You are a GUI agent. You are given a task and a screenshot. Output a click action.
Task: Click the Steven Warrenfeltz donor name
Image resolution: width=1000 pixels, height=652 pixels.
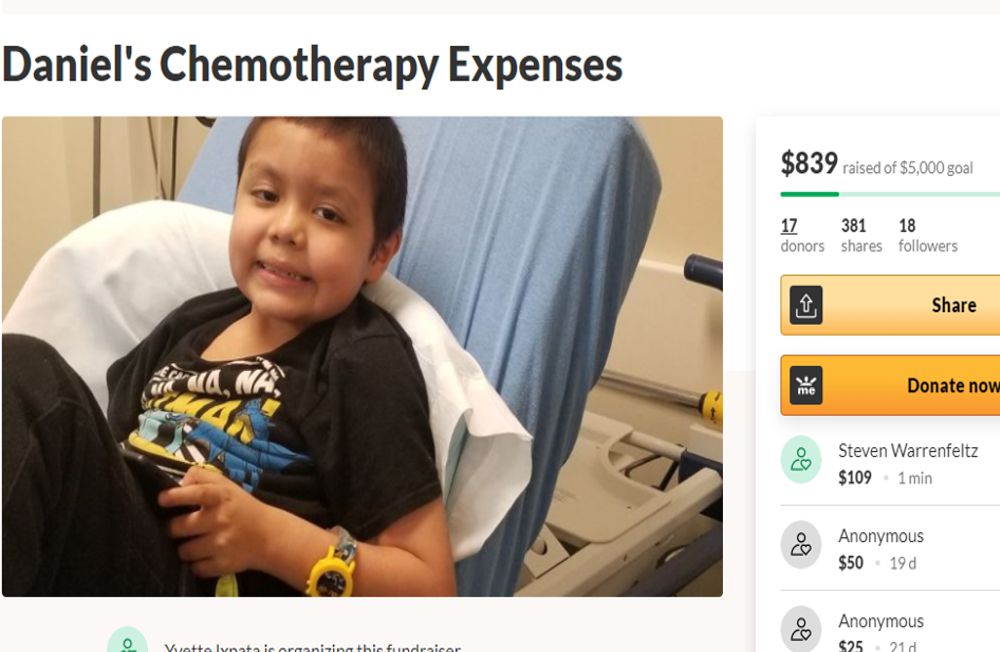[908, 451]
